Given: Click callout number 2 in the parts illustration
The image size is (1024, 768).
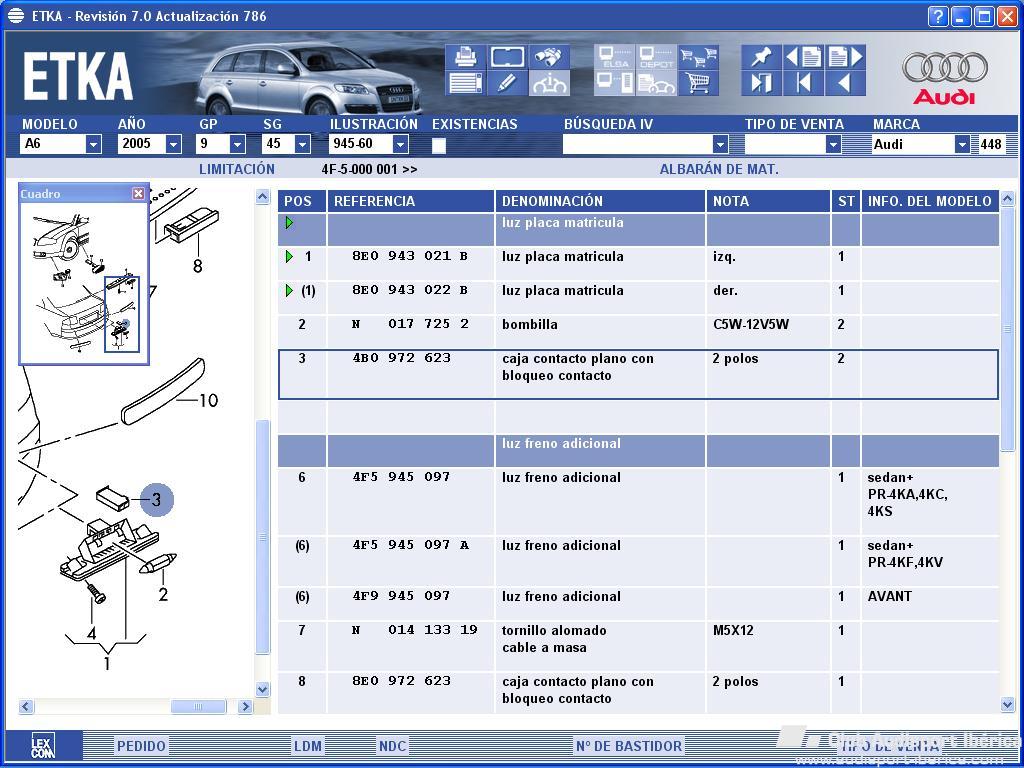Looking at the screenshot, I should (x=163, y=594).
